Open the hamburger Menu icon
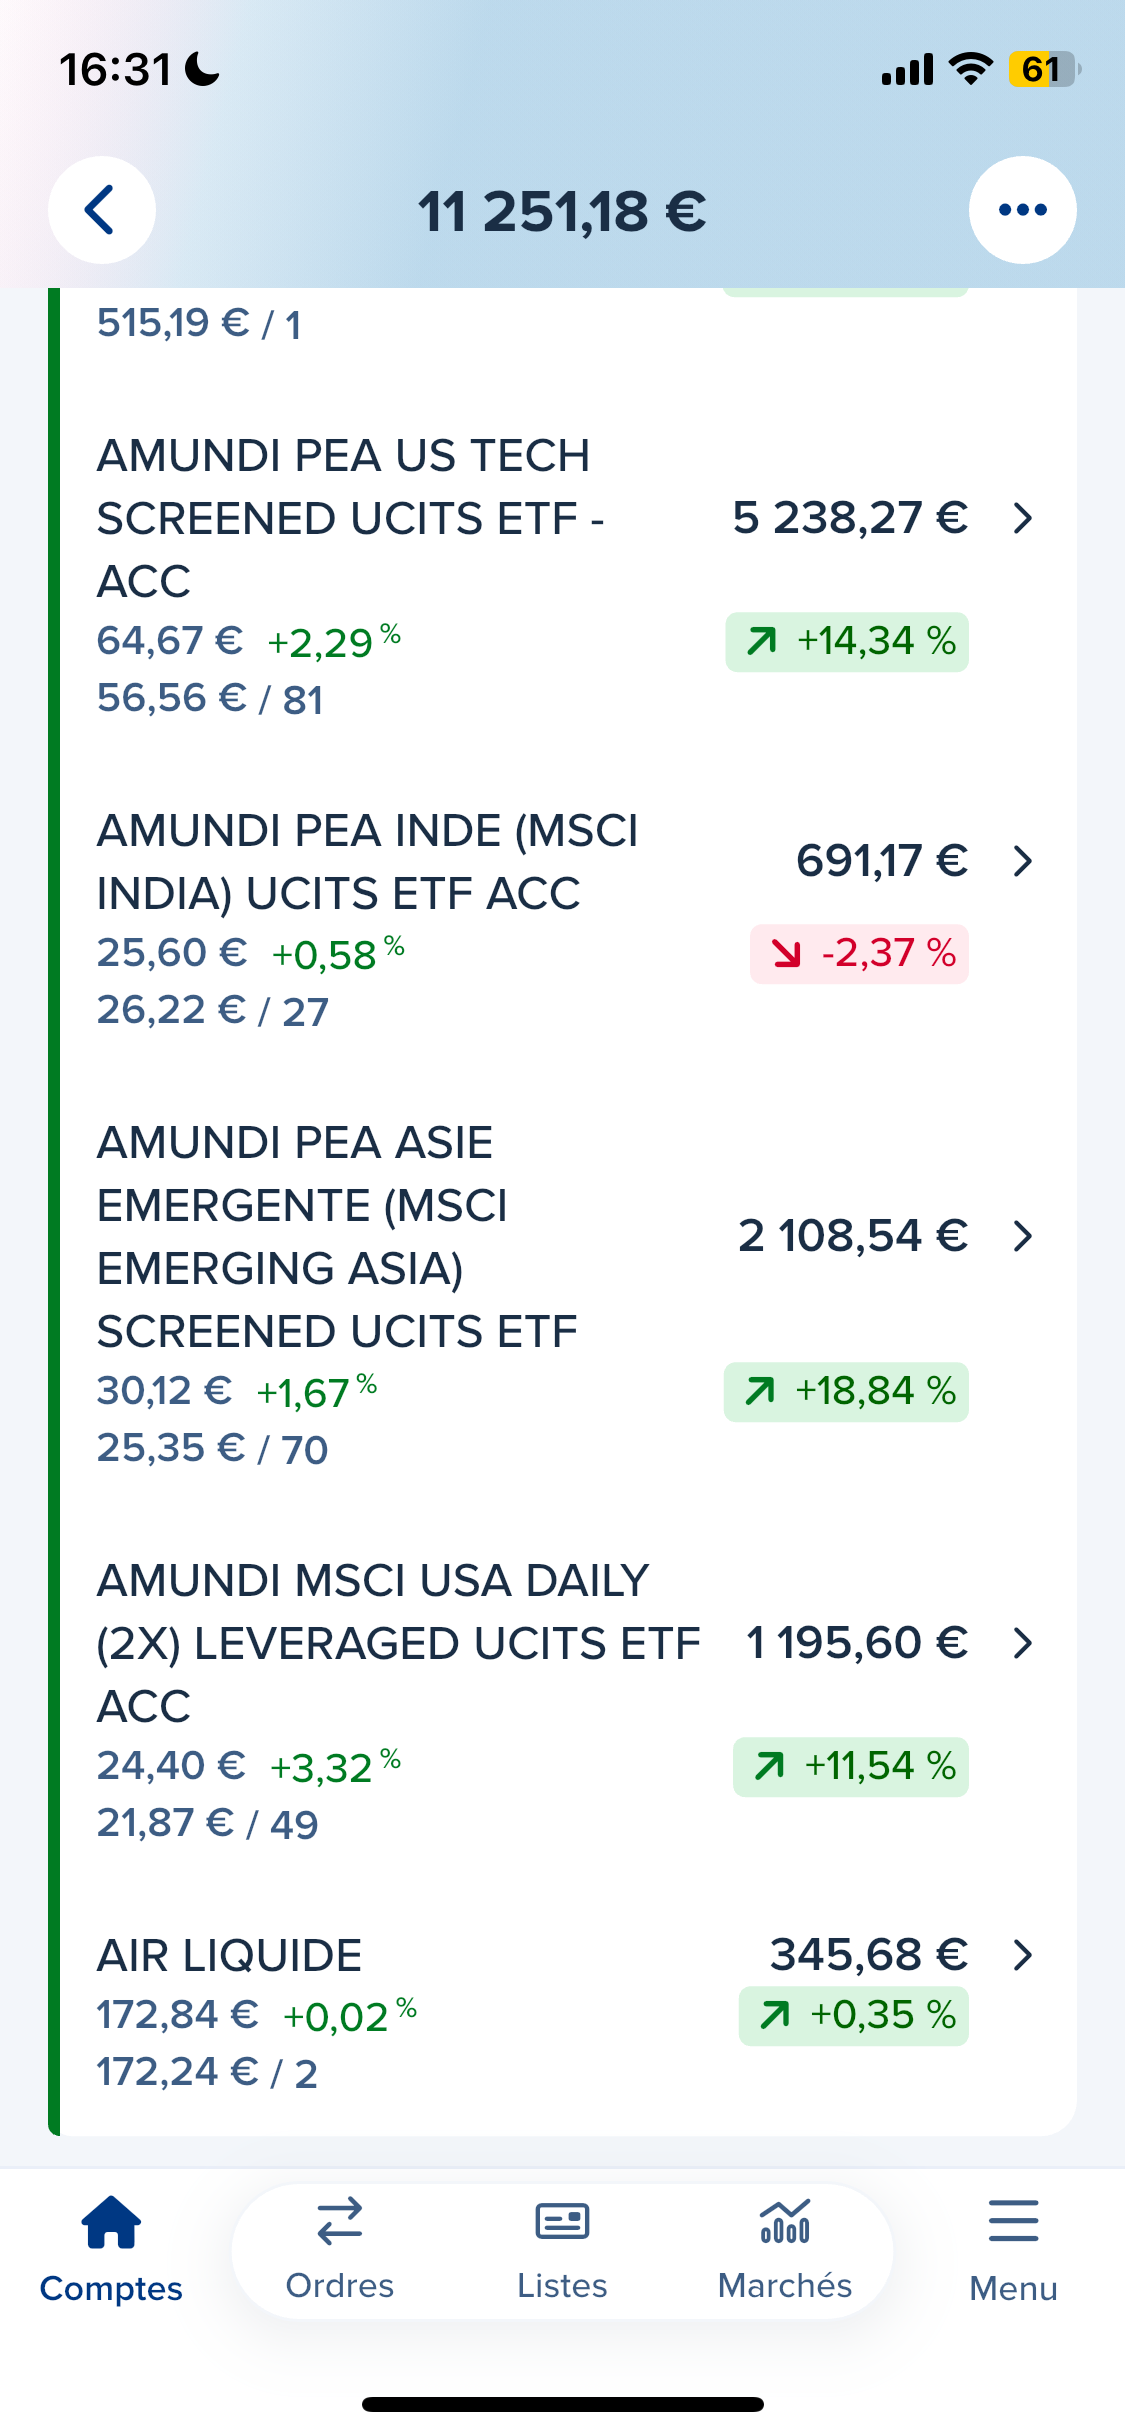The height and width of the screenshot is (2436, 1125). click(1013, 2222)
